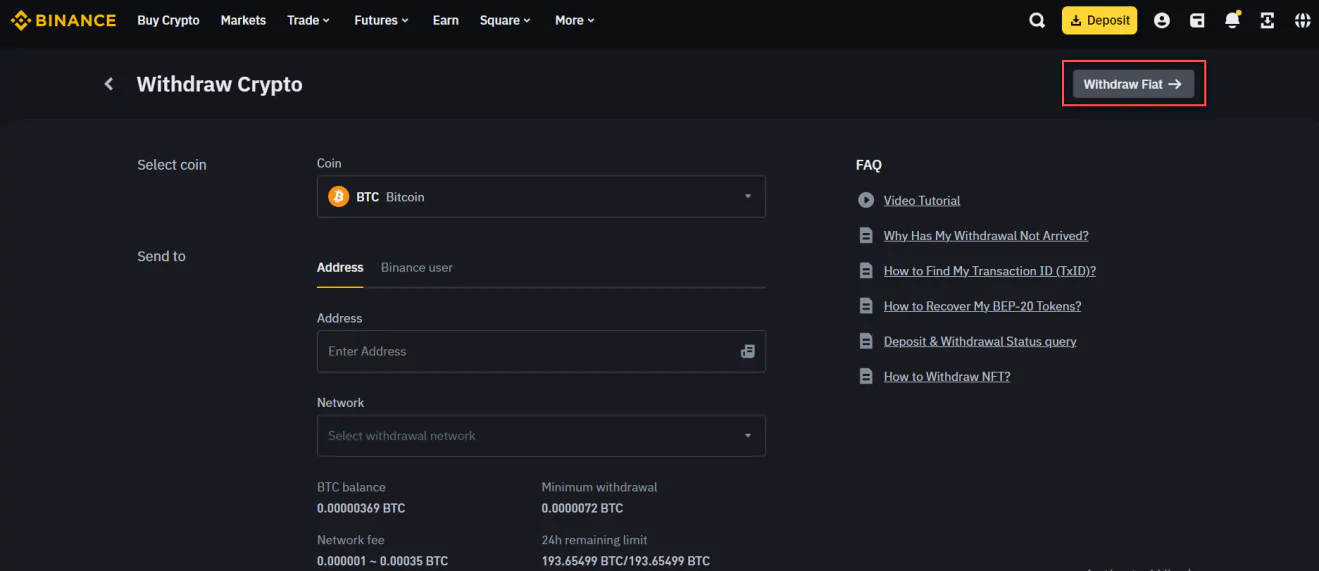This screenshot has height=571, width=1319.
Task: Click the Send to label
Action: pos(161,256)
